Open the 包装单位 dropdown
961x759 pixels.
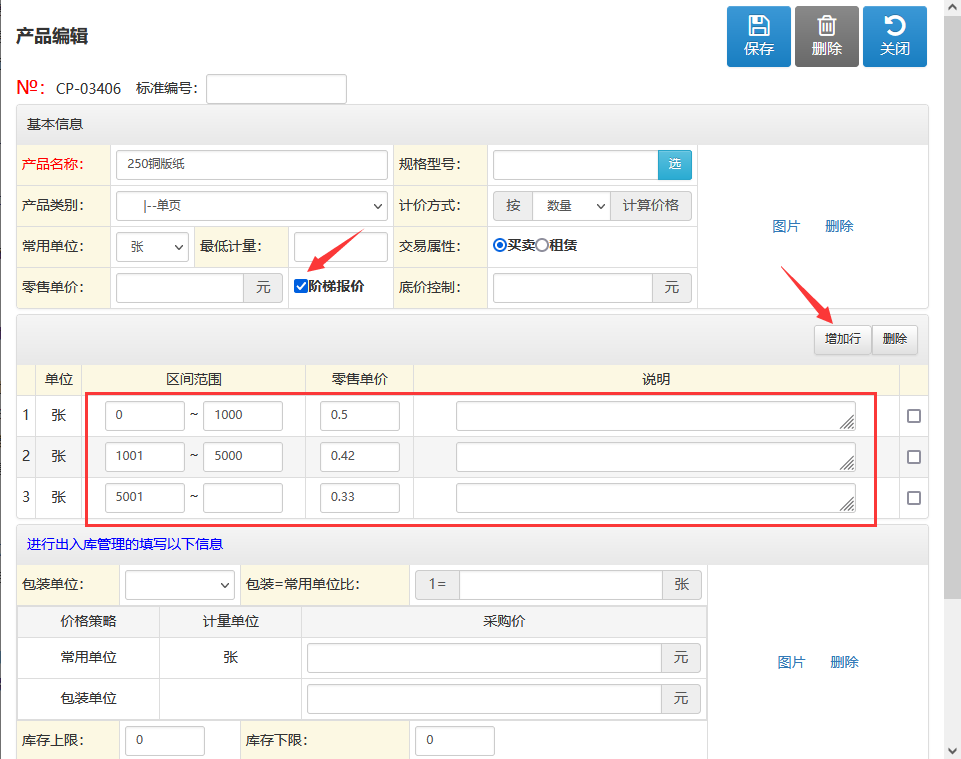(180, 585)
